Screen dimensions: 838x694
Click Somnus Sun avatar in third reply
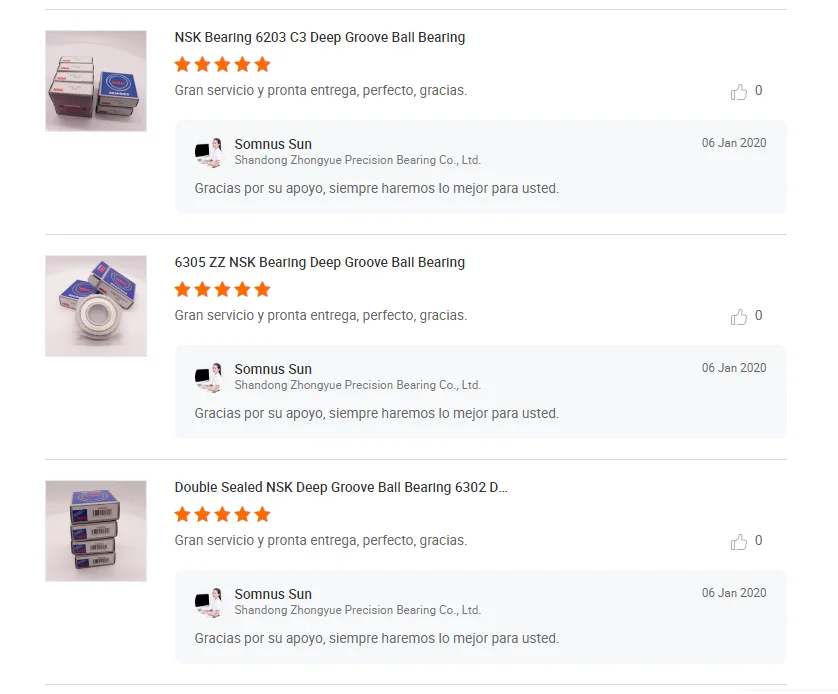tap(209, 602)
